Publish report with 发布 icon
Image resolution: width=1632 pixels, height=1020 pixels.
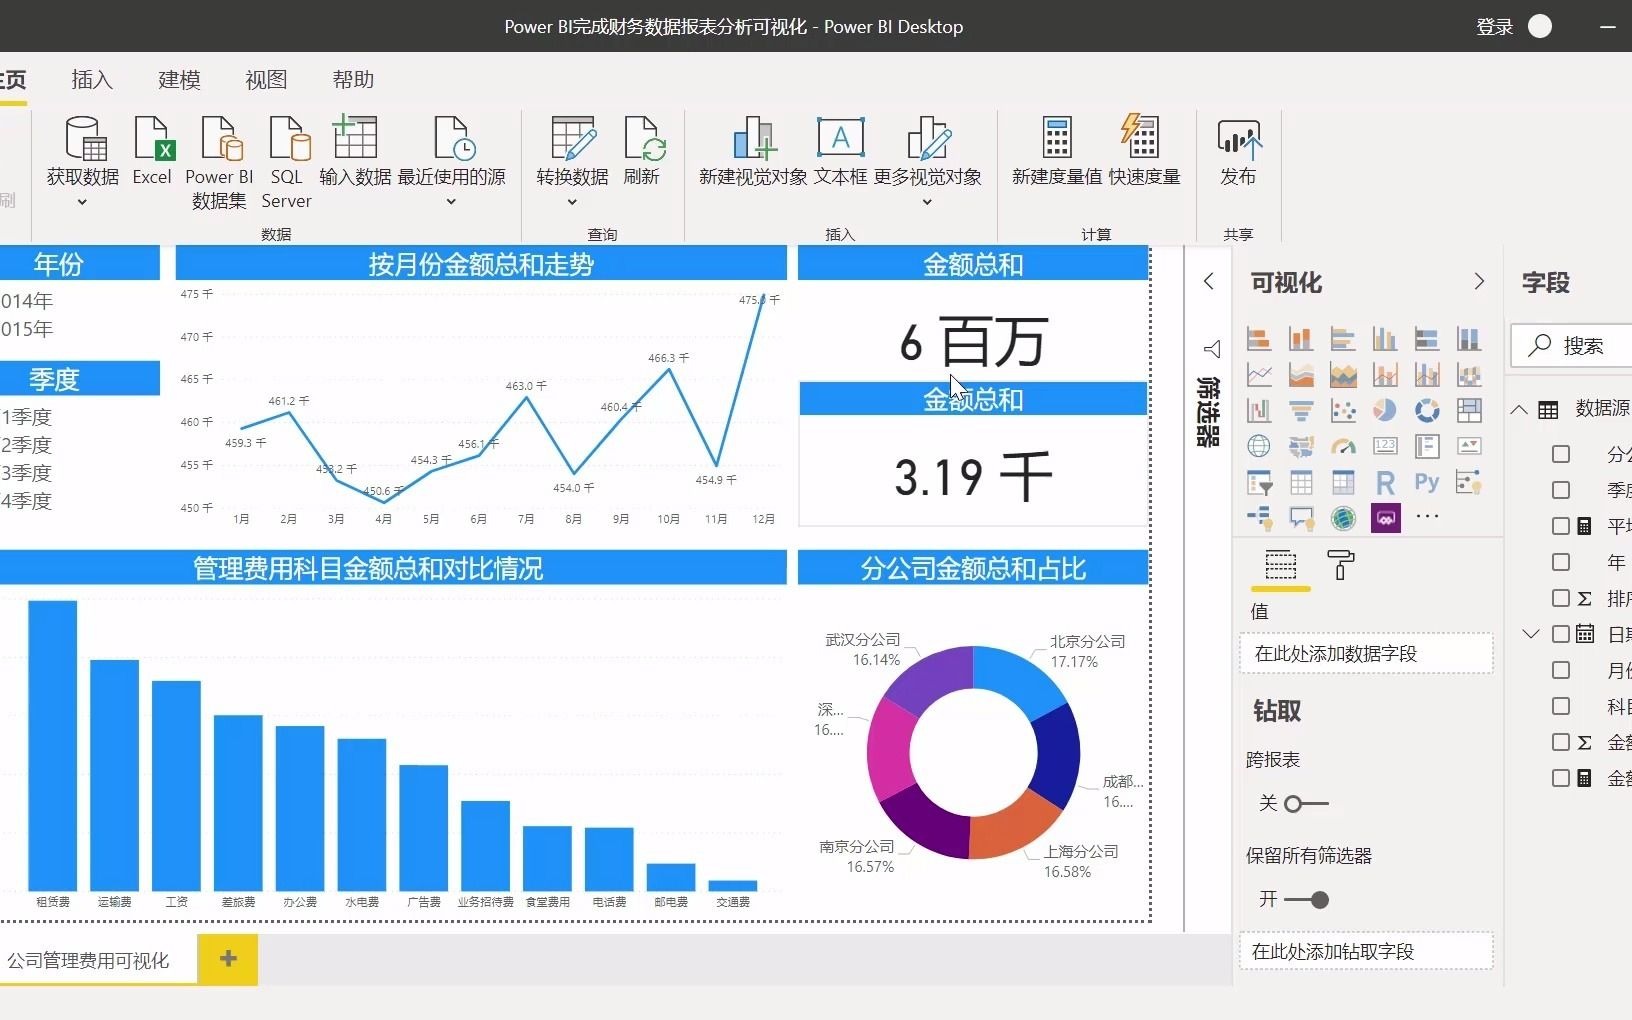tap(1238, 139)
